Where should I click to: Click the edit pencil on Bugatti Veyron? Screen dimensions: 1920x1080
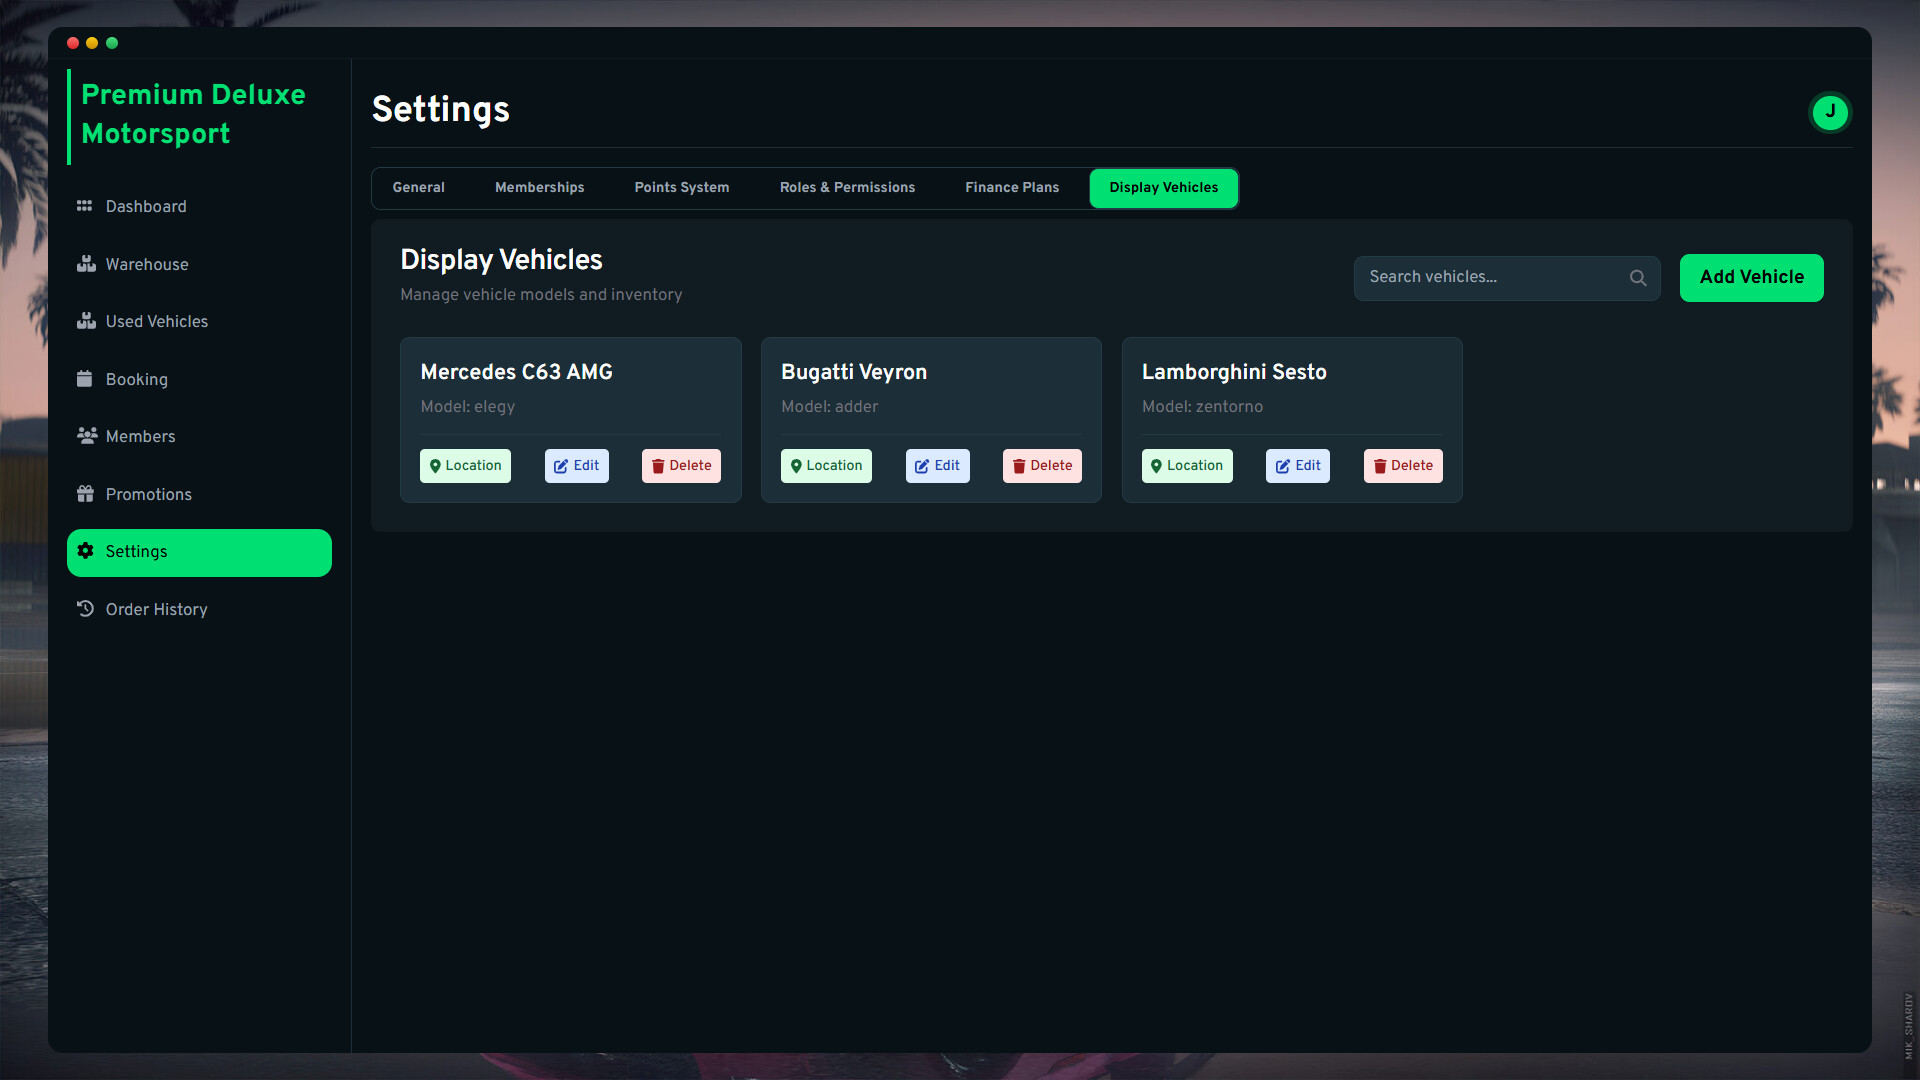click(x=920, y=466)
